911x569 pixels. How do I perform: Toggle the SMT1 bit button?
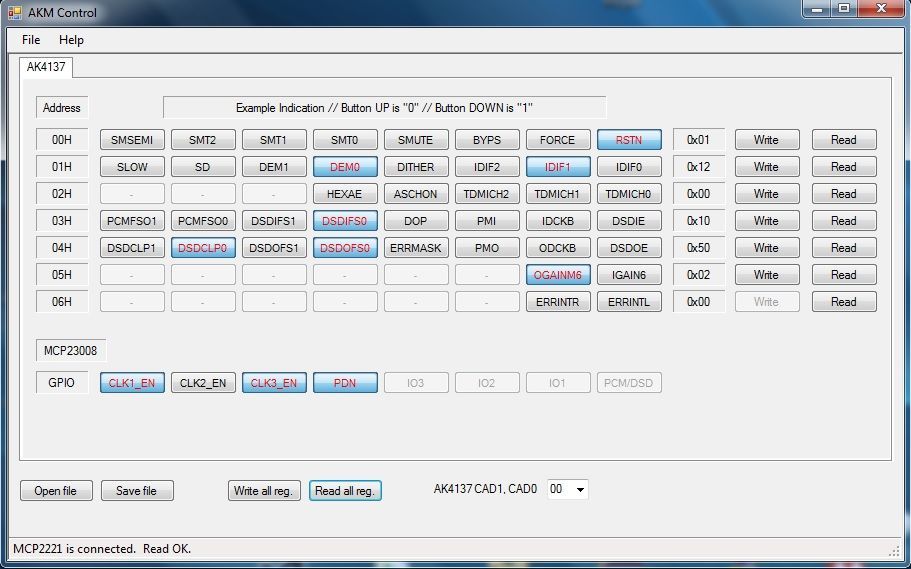274,139
